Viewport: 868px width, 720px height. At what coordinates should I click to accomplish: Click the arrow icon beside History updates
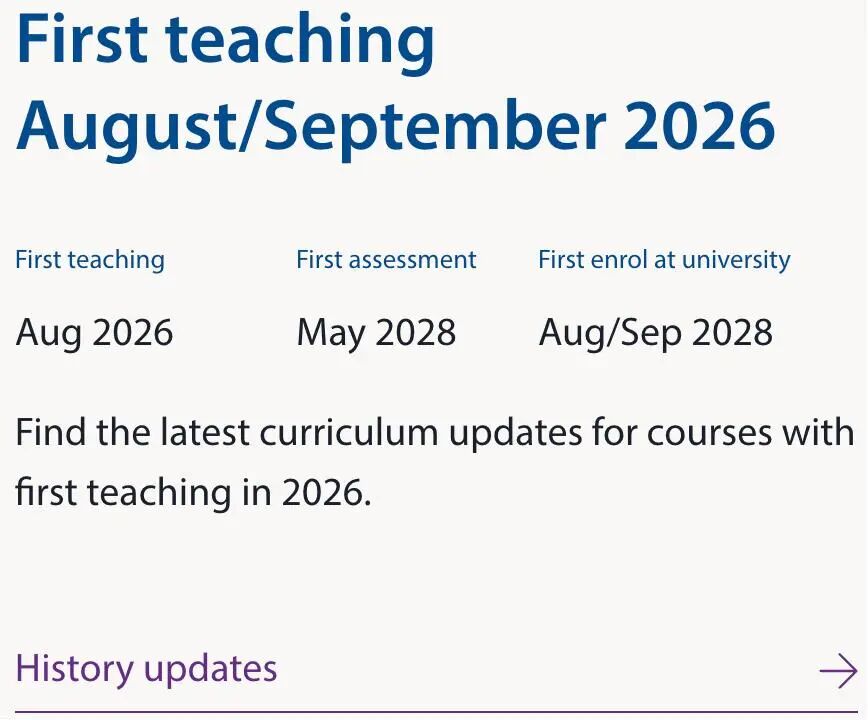838,671
